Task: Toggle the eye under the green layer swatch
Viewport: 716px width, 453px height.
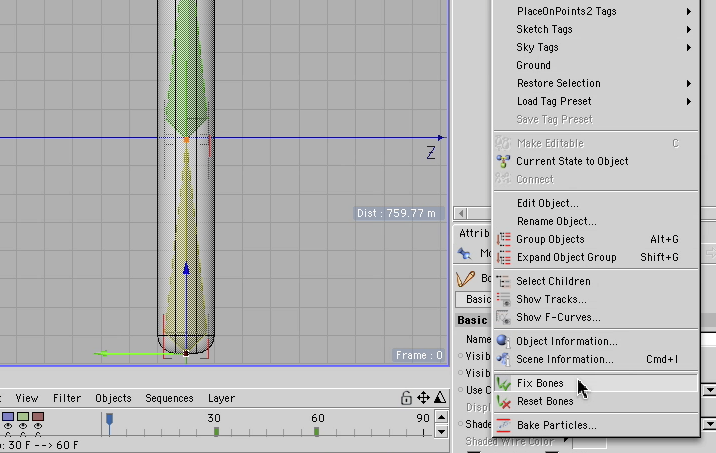Action: coord(23,426)
